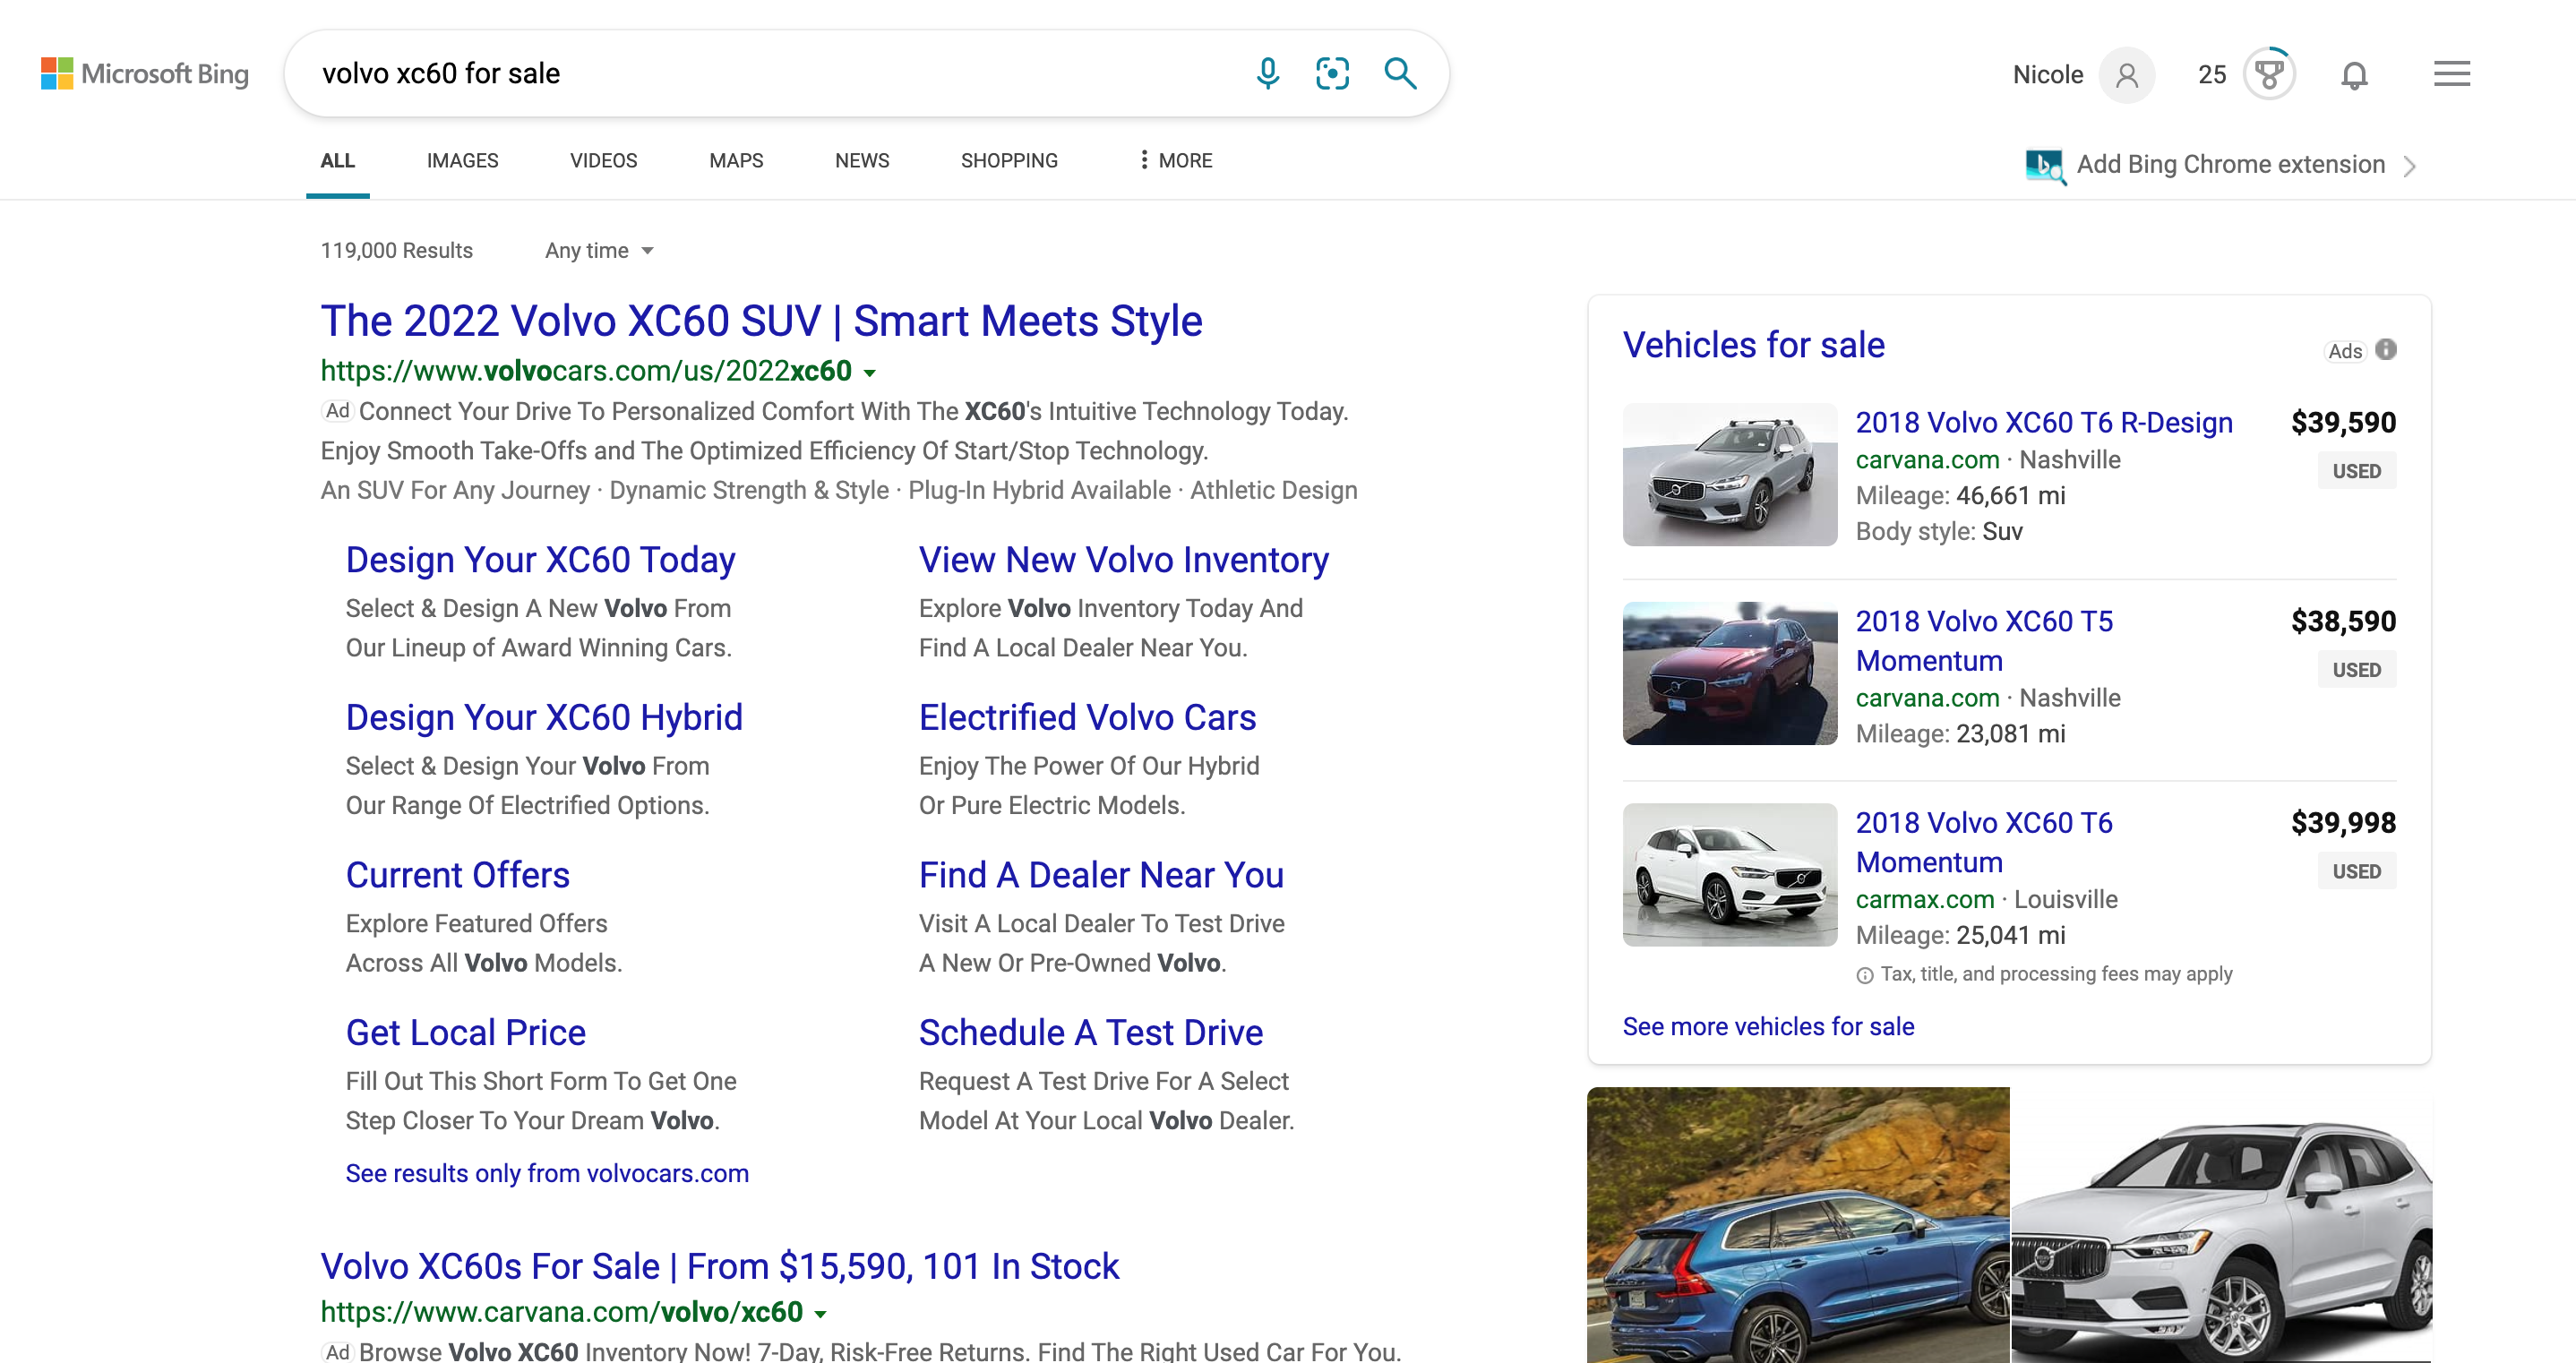Open the Any time filter dropdown
Screen dimensions: 2576x1363
[x=598, y=251]
